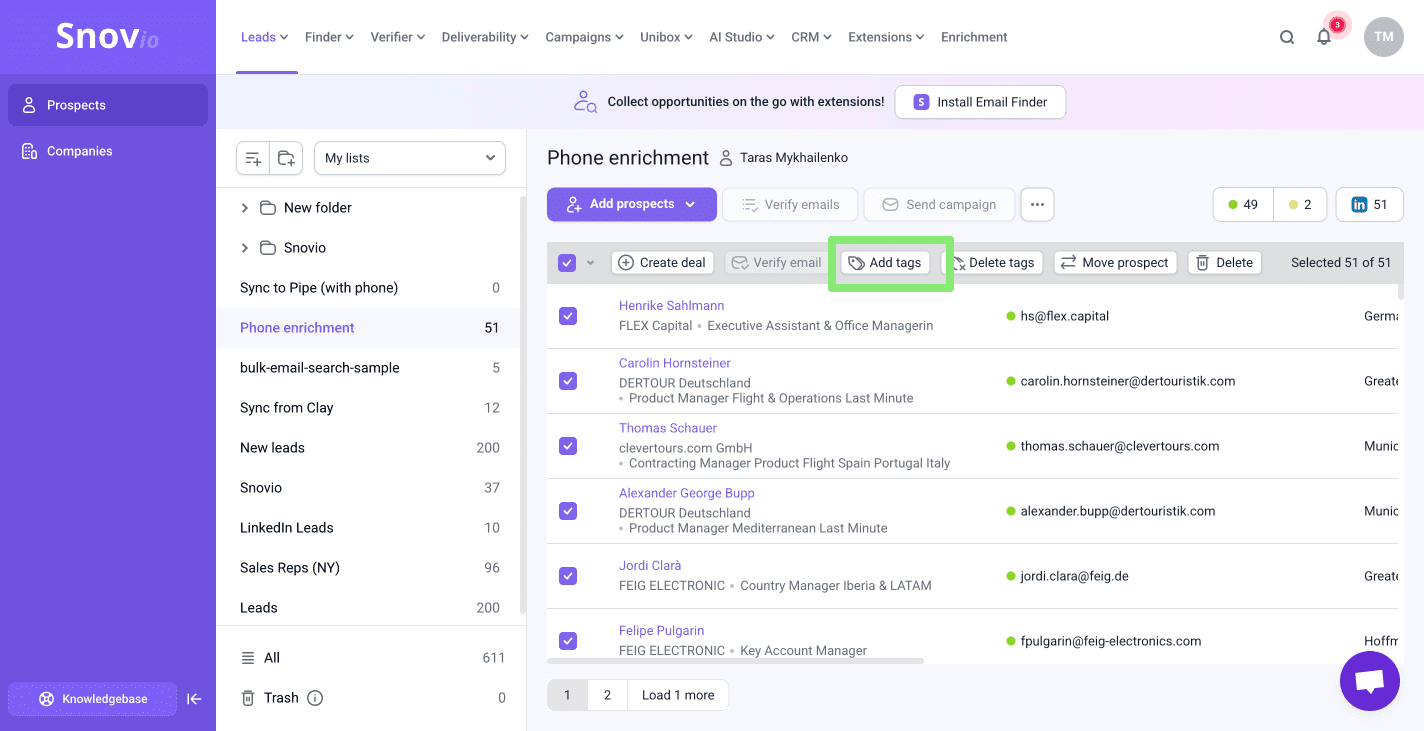Viewport: 1424px width, 731px height.
Task: Click the search magnifier icon in header
Action: coord(1287,37)
